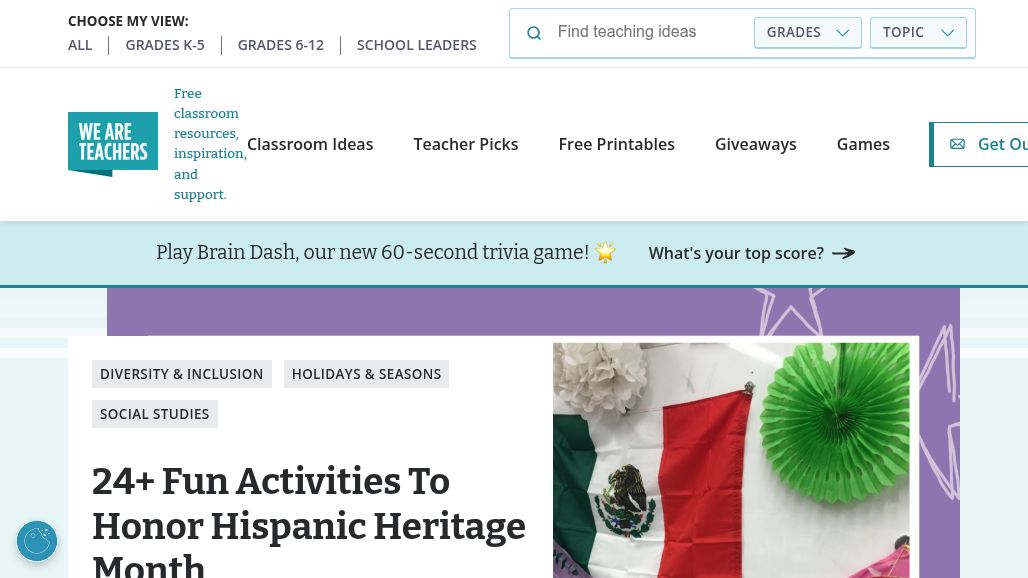This screenshot has height=578, width=1028.
Task: Click the star emoji in Brain Dash banner
Action: coord(605,252)
